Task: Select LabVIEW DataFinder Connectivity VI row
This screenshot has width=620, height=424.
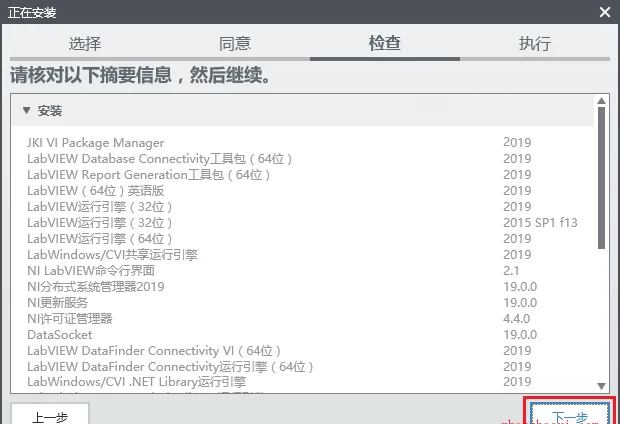Action: pyautogui.click(x=302, y=350)
